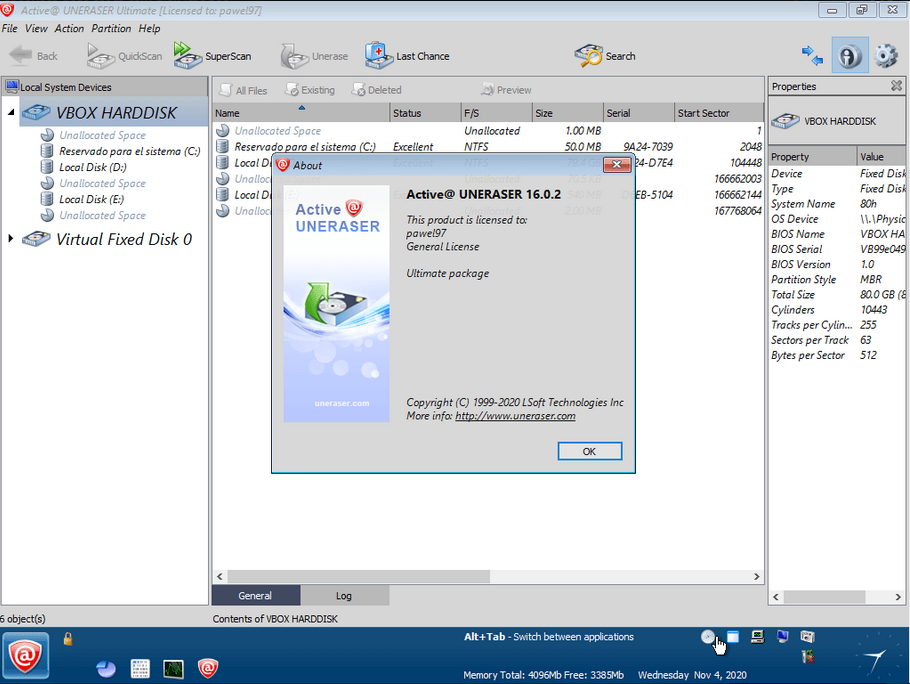Open the Search tool
Screen dimensions: 910x684
[x=605, y=56]
